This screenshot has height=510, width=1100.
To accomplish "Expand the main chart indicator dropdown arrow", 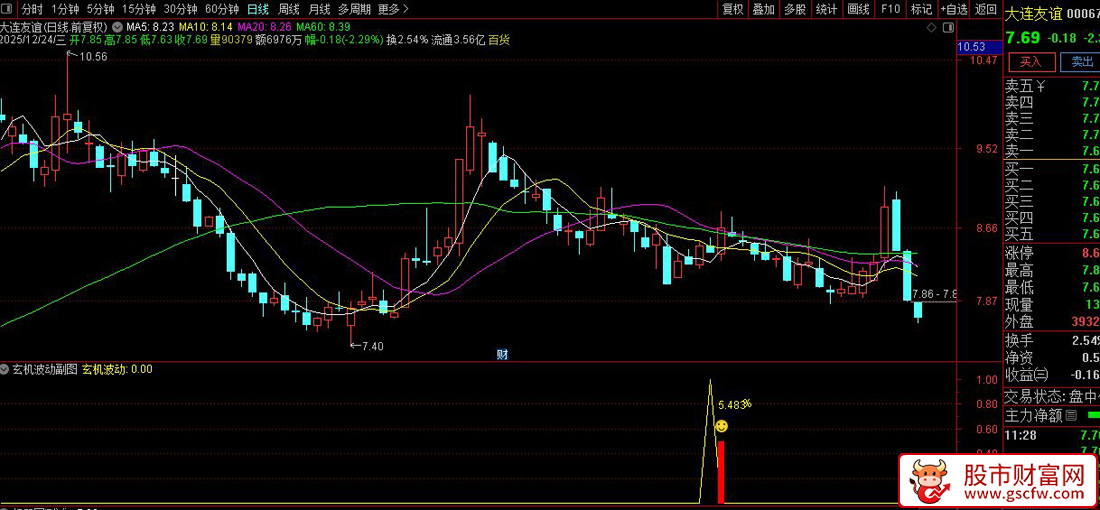I will 116,27.
